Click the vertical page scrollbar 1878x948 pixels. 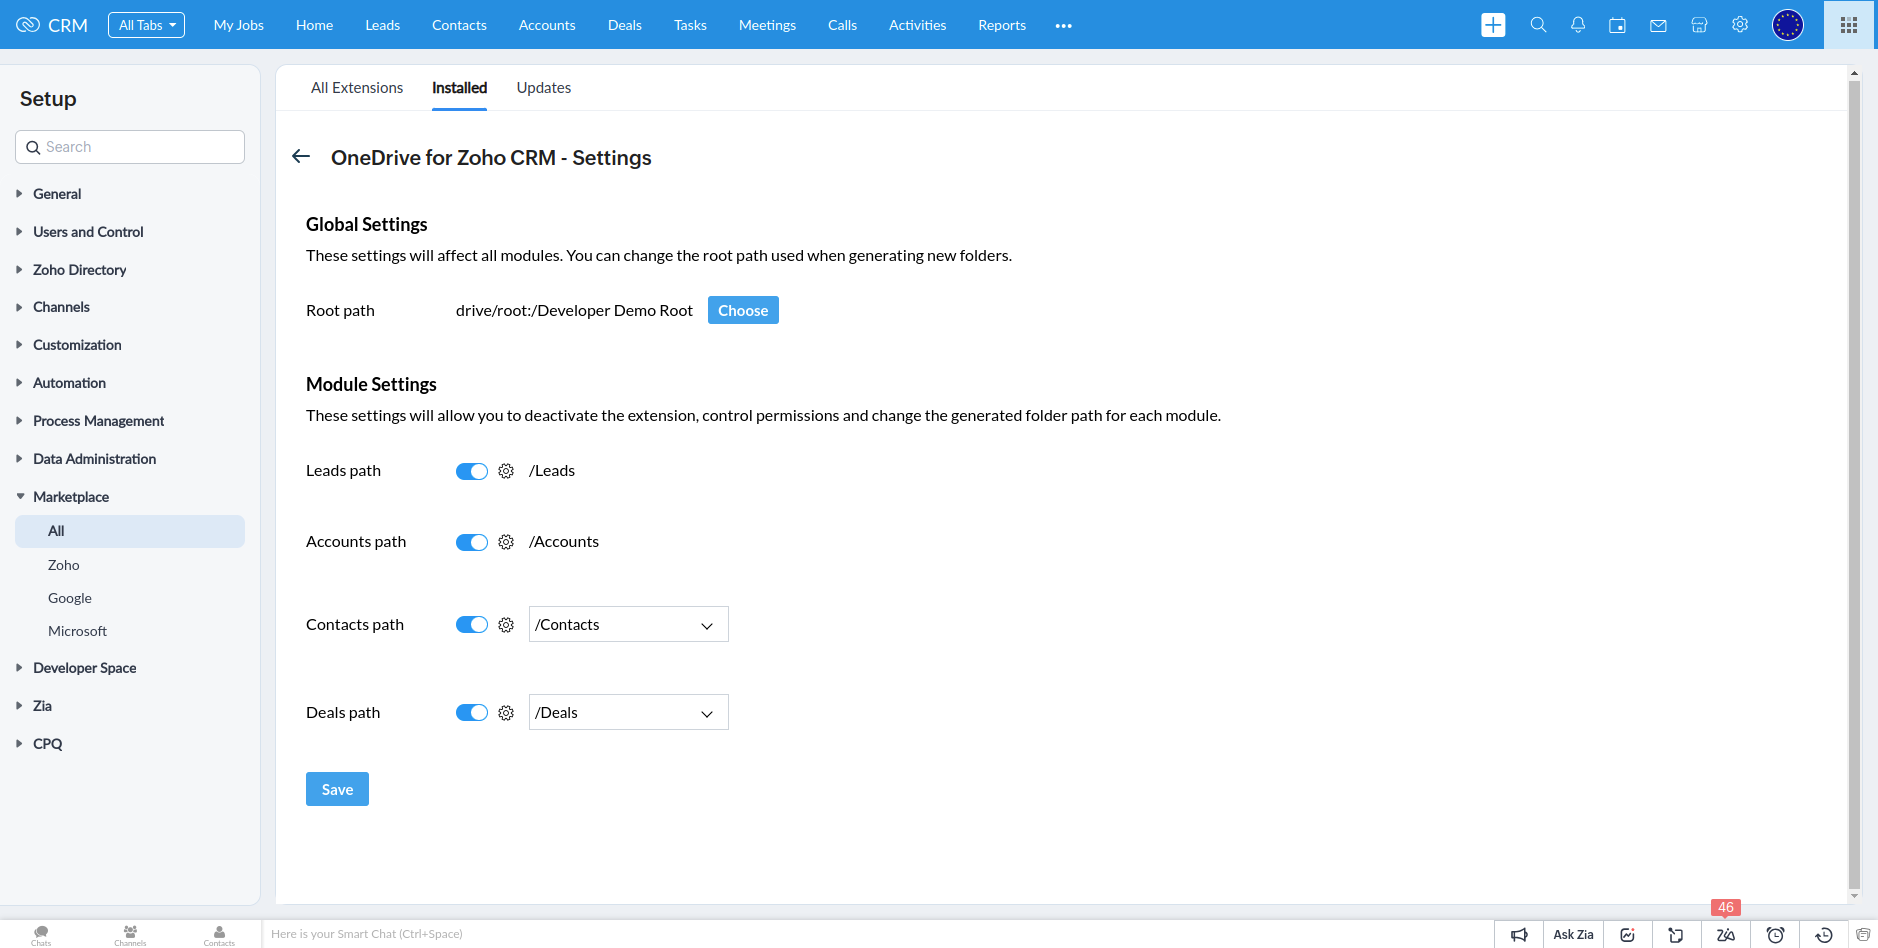(1854, 484)
